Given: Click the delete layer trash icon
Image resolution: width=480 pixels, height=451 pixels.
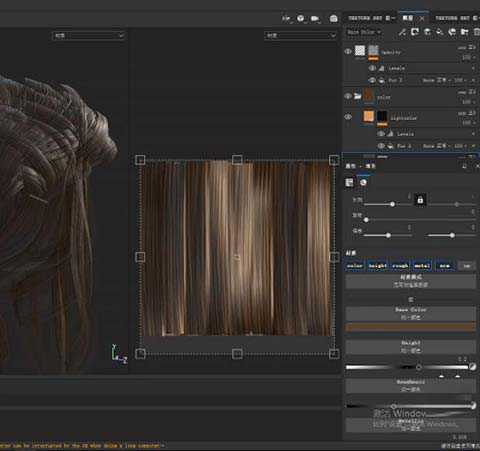Looking at the screenshot, I should (476, 32).
